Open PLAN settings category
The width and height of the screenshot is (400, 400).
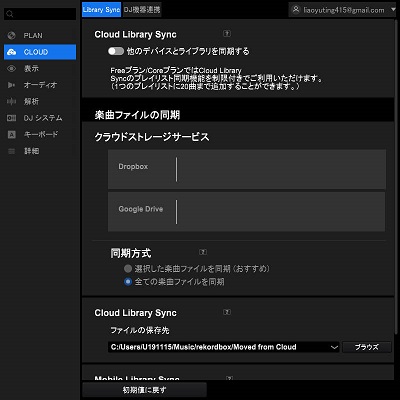[40, 35]
